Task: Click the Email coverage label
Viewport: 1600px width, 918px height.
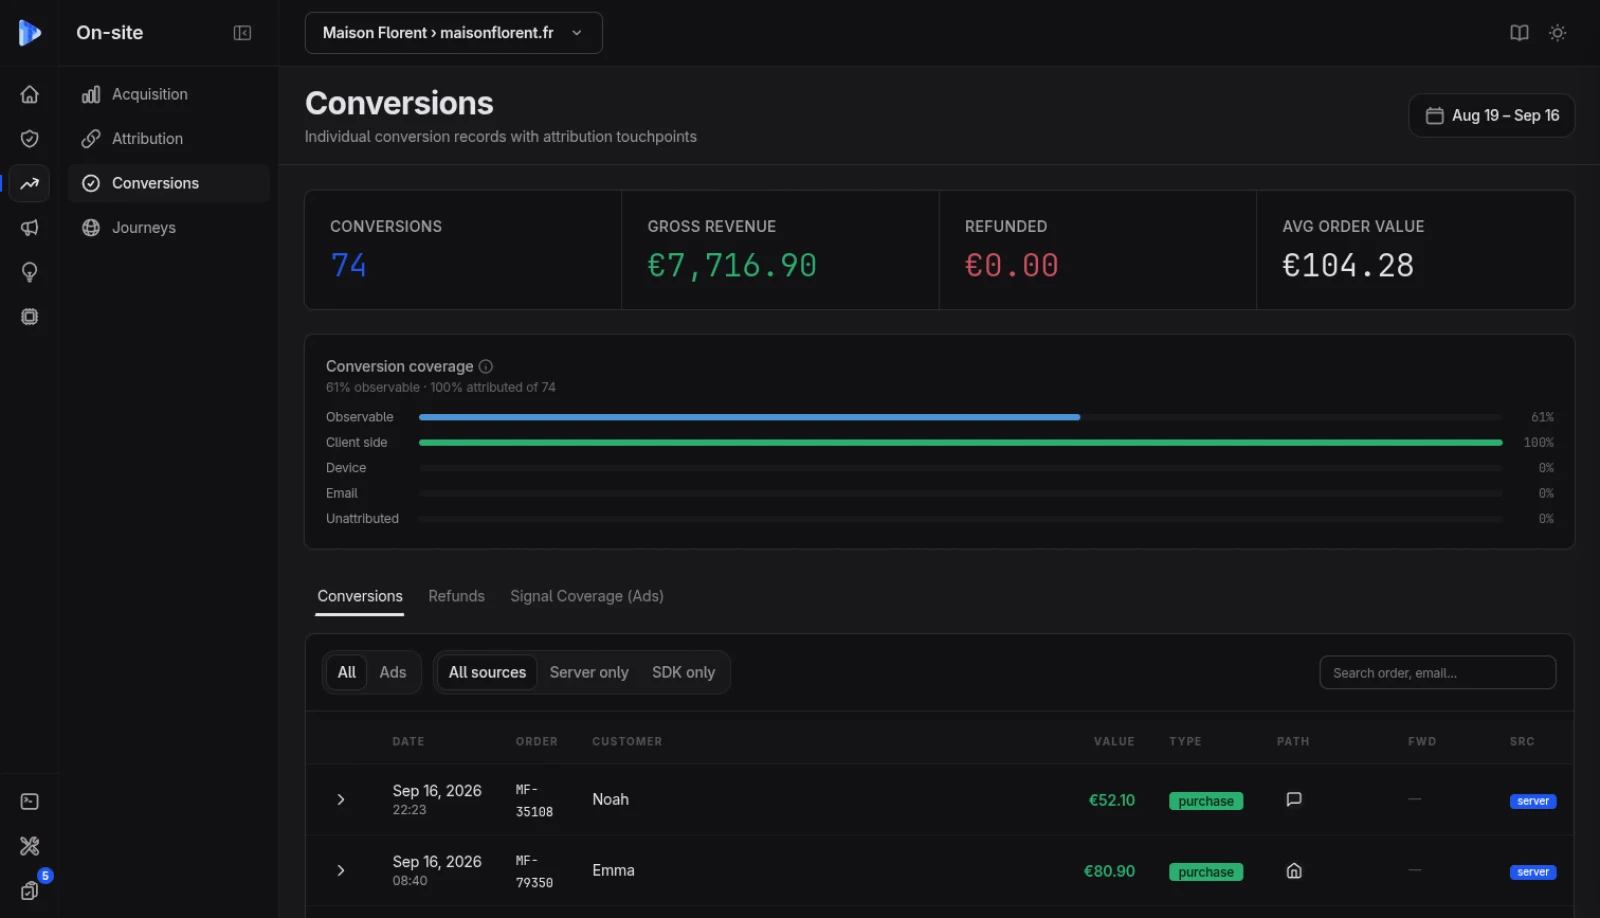Action: coord(341,493)
